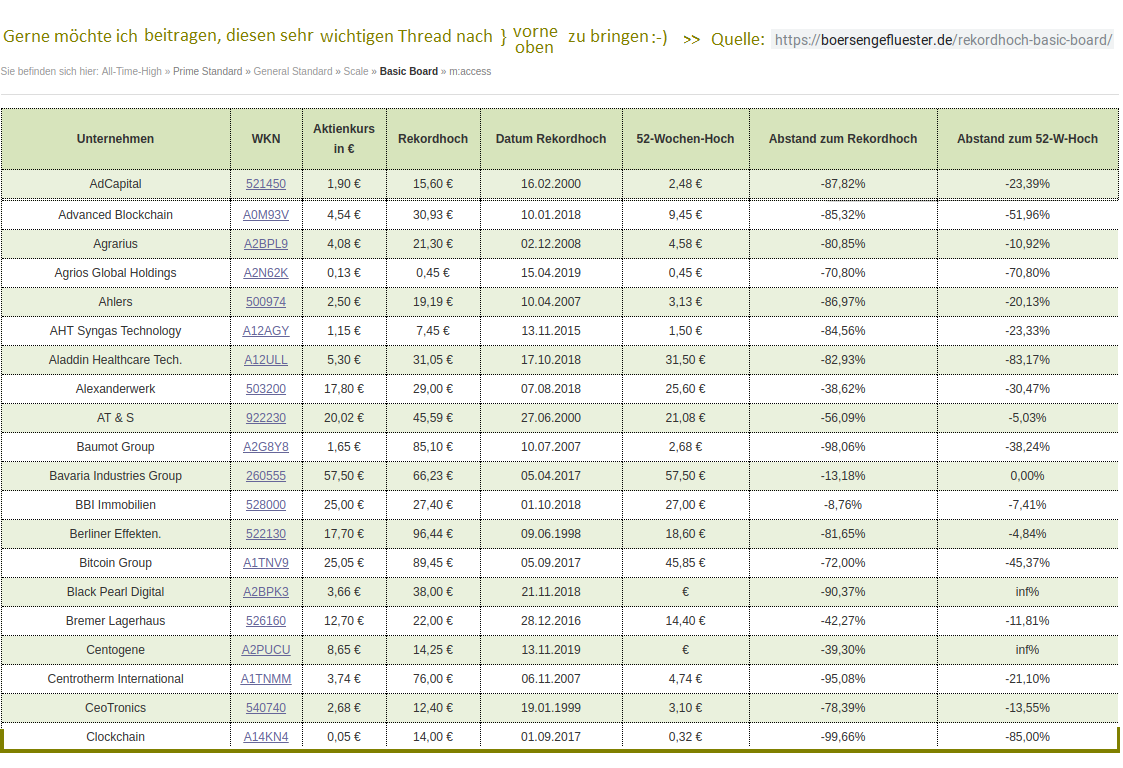The height and width of the screenshot is (768, 1123).
Task: Click the Abstand zum 52-W-Hoch header
Action: pyautogui.click(x=1027, y=139)
